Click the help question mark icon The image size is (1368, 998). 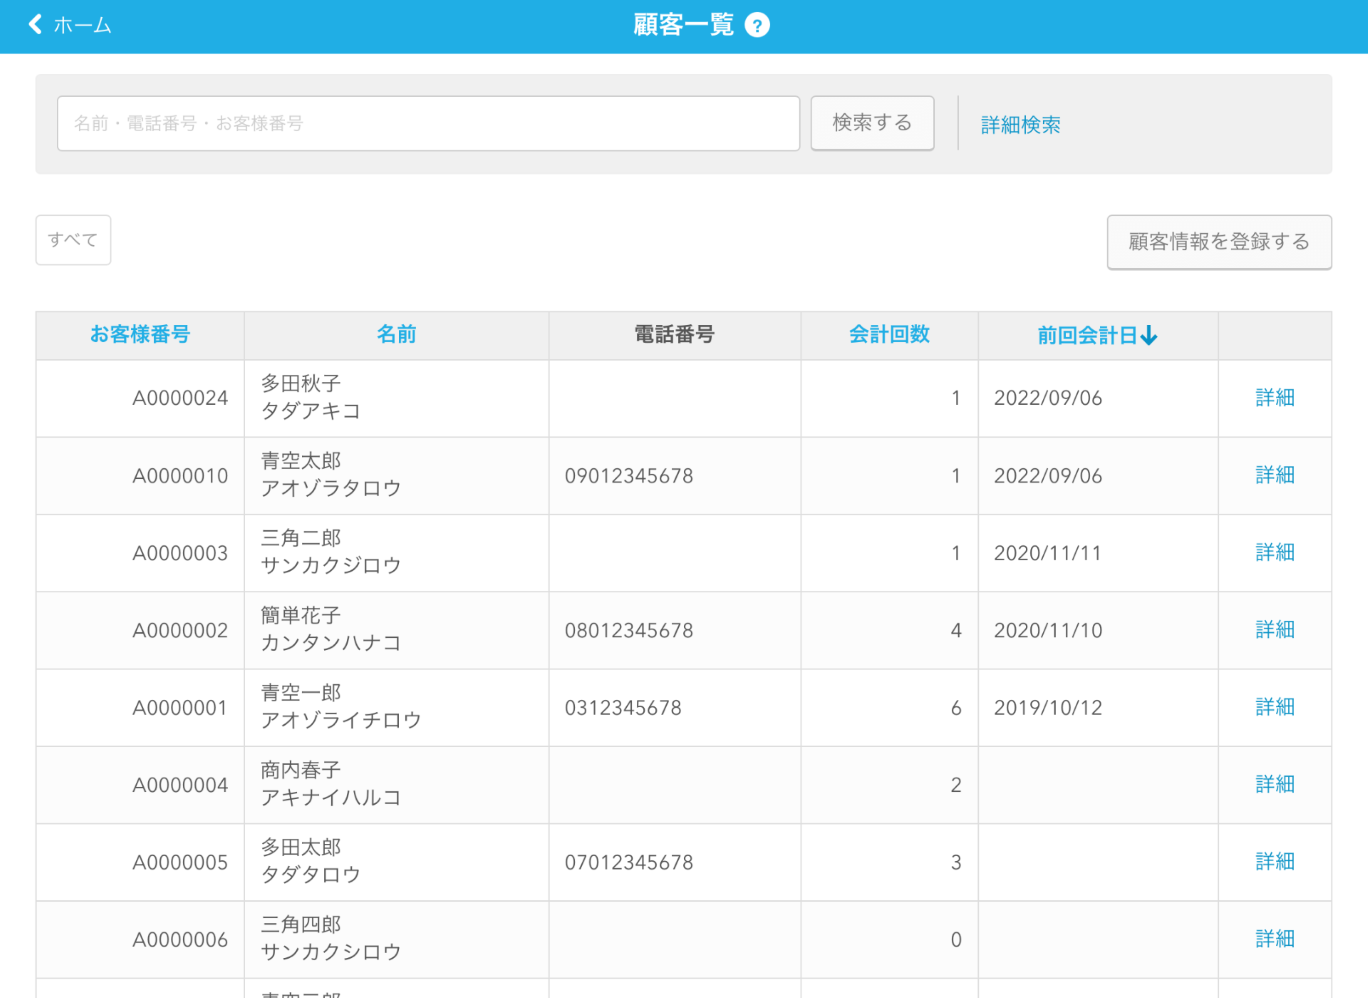pos(757,25)
